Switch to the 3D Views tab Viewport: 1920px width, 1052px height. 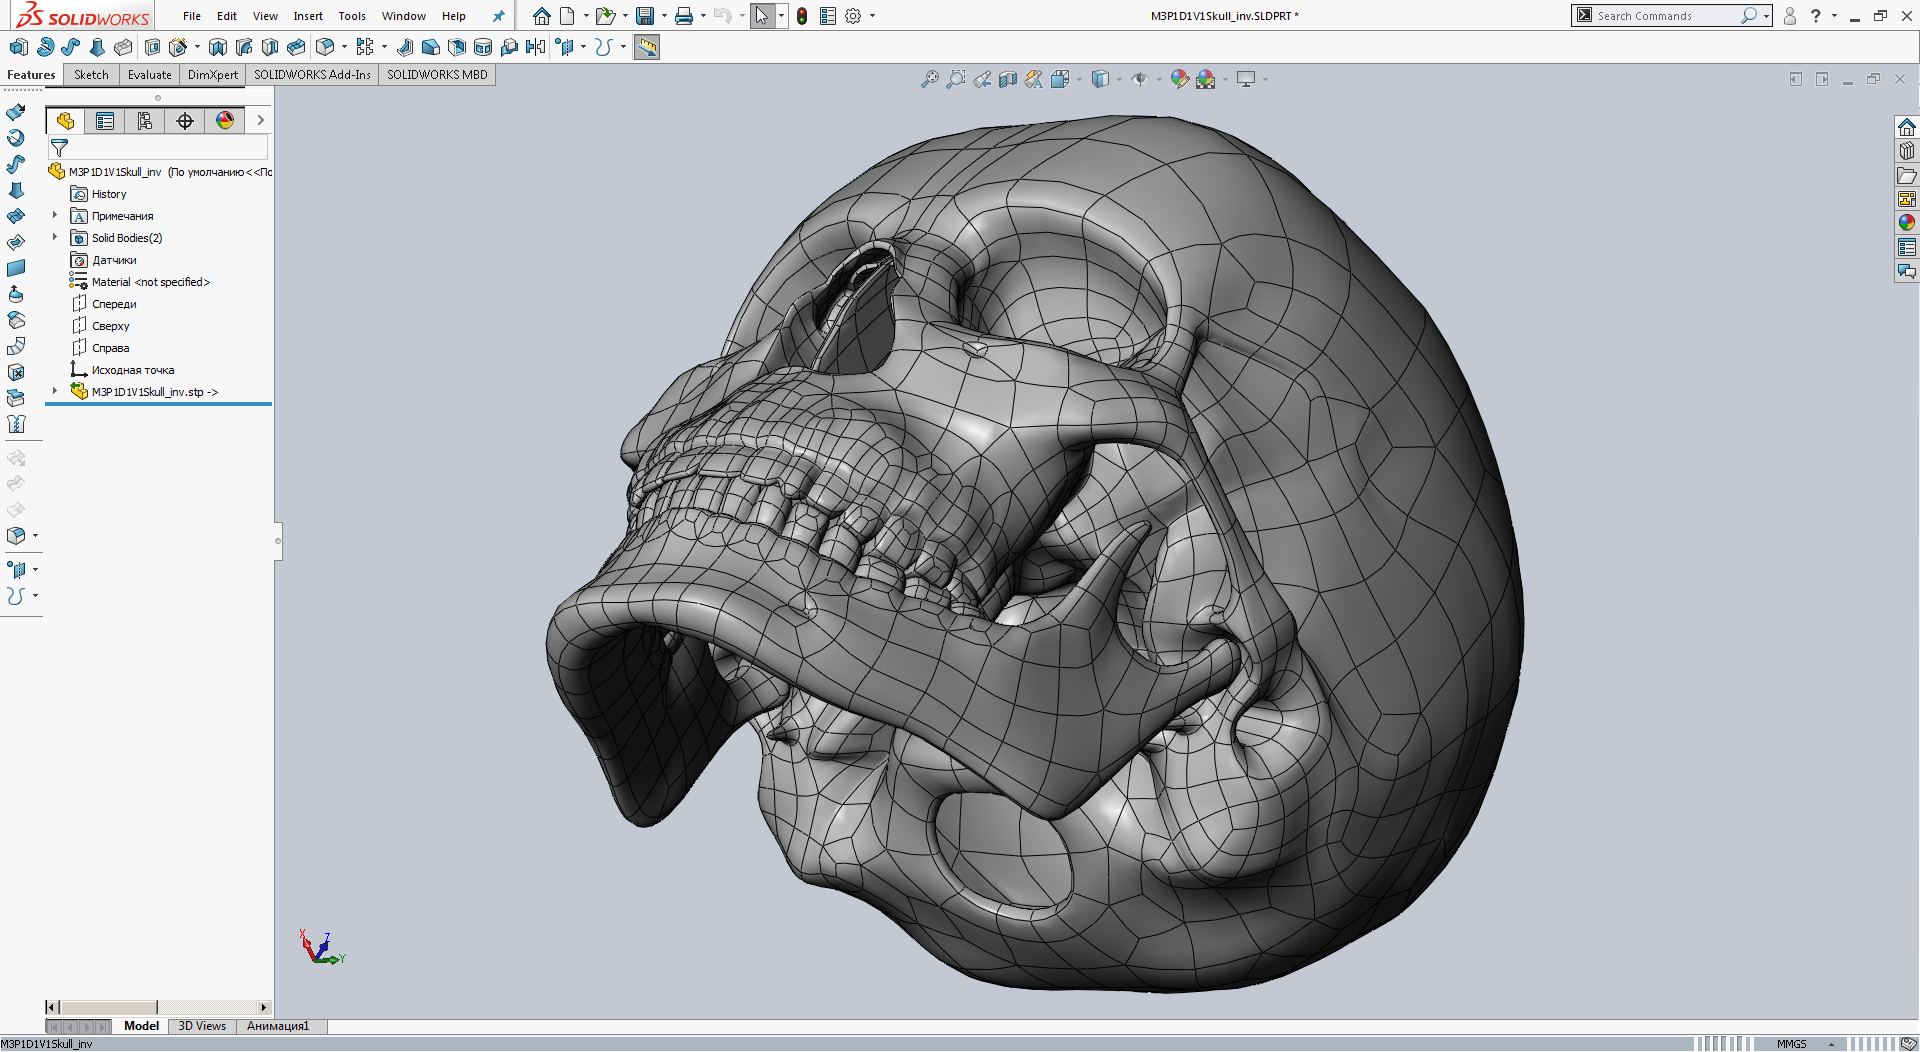pos(202,1025)
